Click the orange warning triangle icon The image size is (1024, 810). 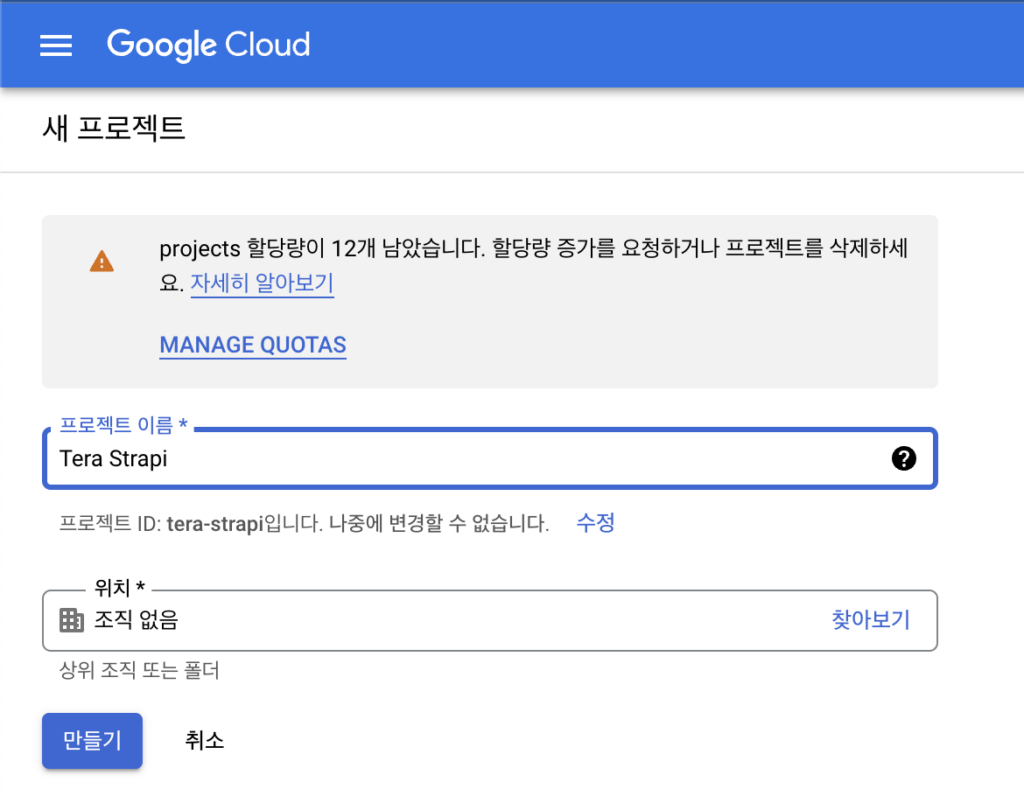pos(101,262)
